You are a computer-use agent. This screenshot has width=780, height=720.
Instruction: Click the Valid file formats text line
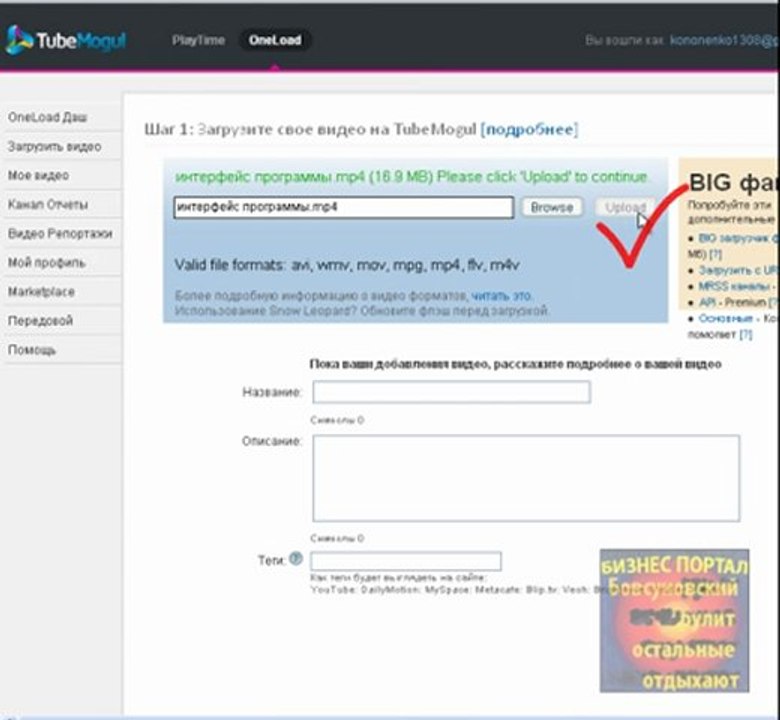347,265
